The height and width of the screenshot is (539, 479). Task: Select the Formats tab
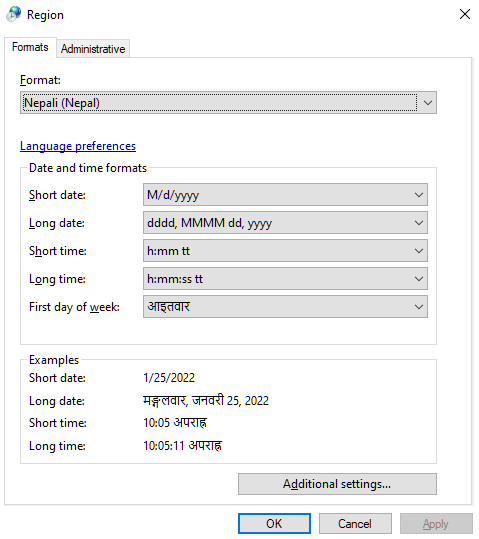coord(30,47)
